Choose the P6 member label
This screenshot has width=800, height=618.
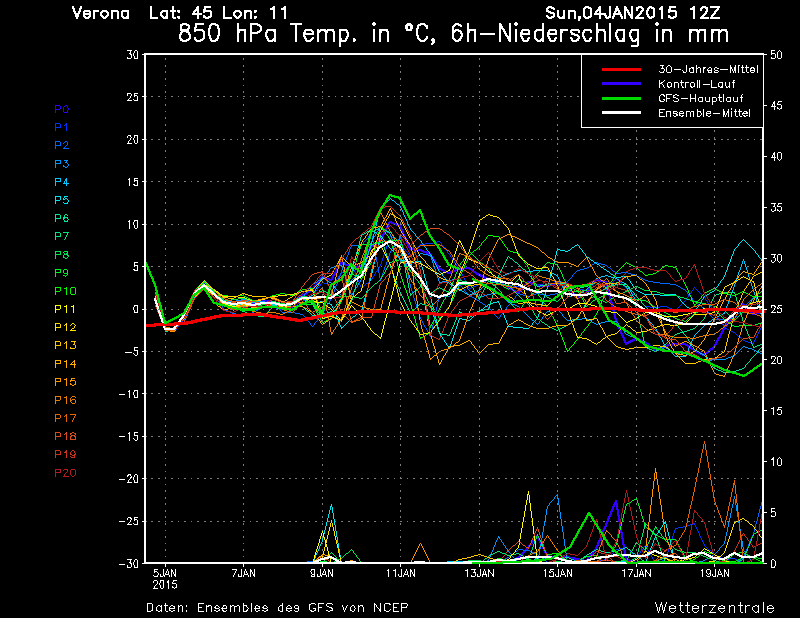[x=62, y=218]
